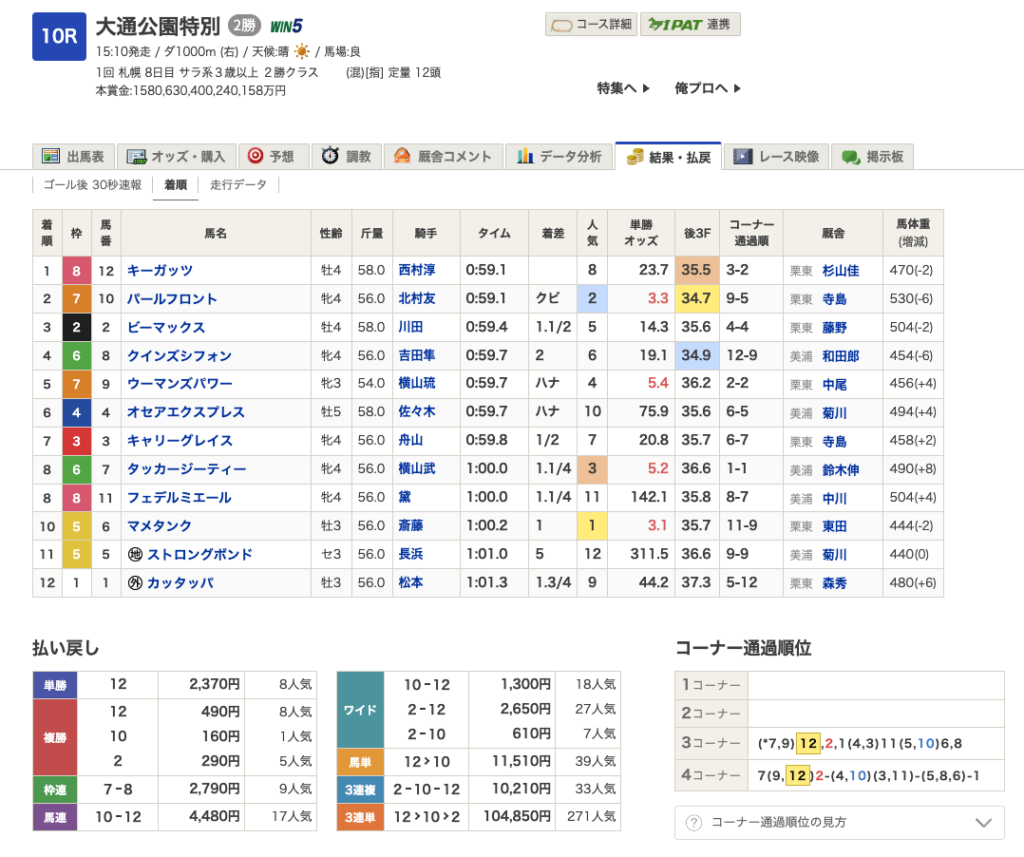1024x857 pixels.
Task: Click the speech bubble icon on 掲示板
Action: (x=851, y=157)
